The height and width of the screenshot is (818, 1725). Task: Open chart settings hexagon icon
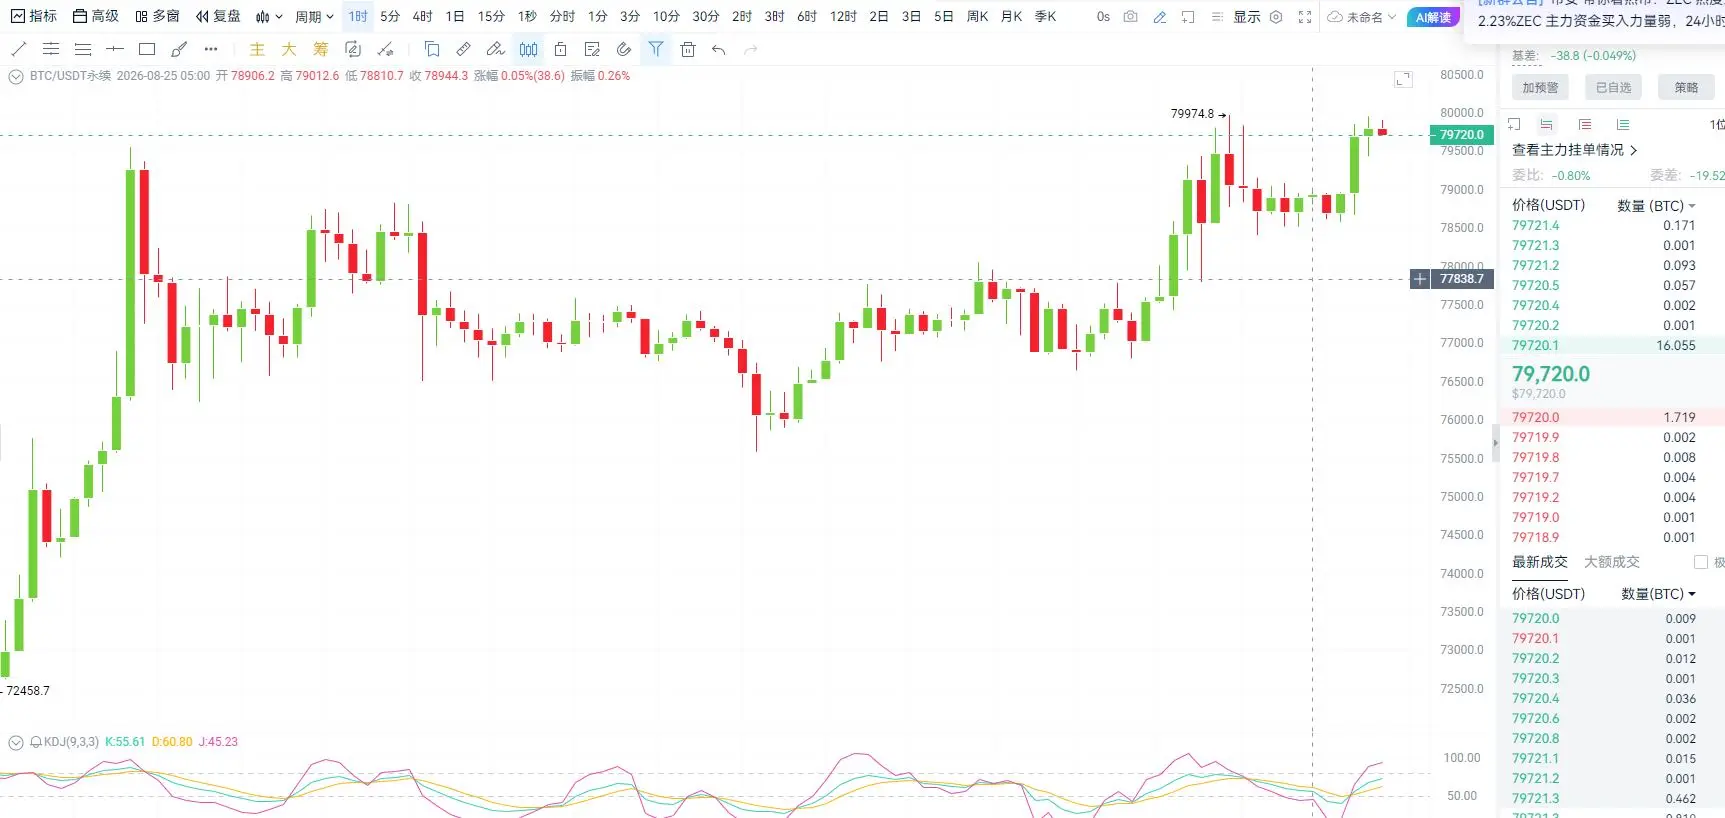[x=1276, y=17]
